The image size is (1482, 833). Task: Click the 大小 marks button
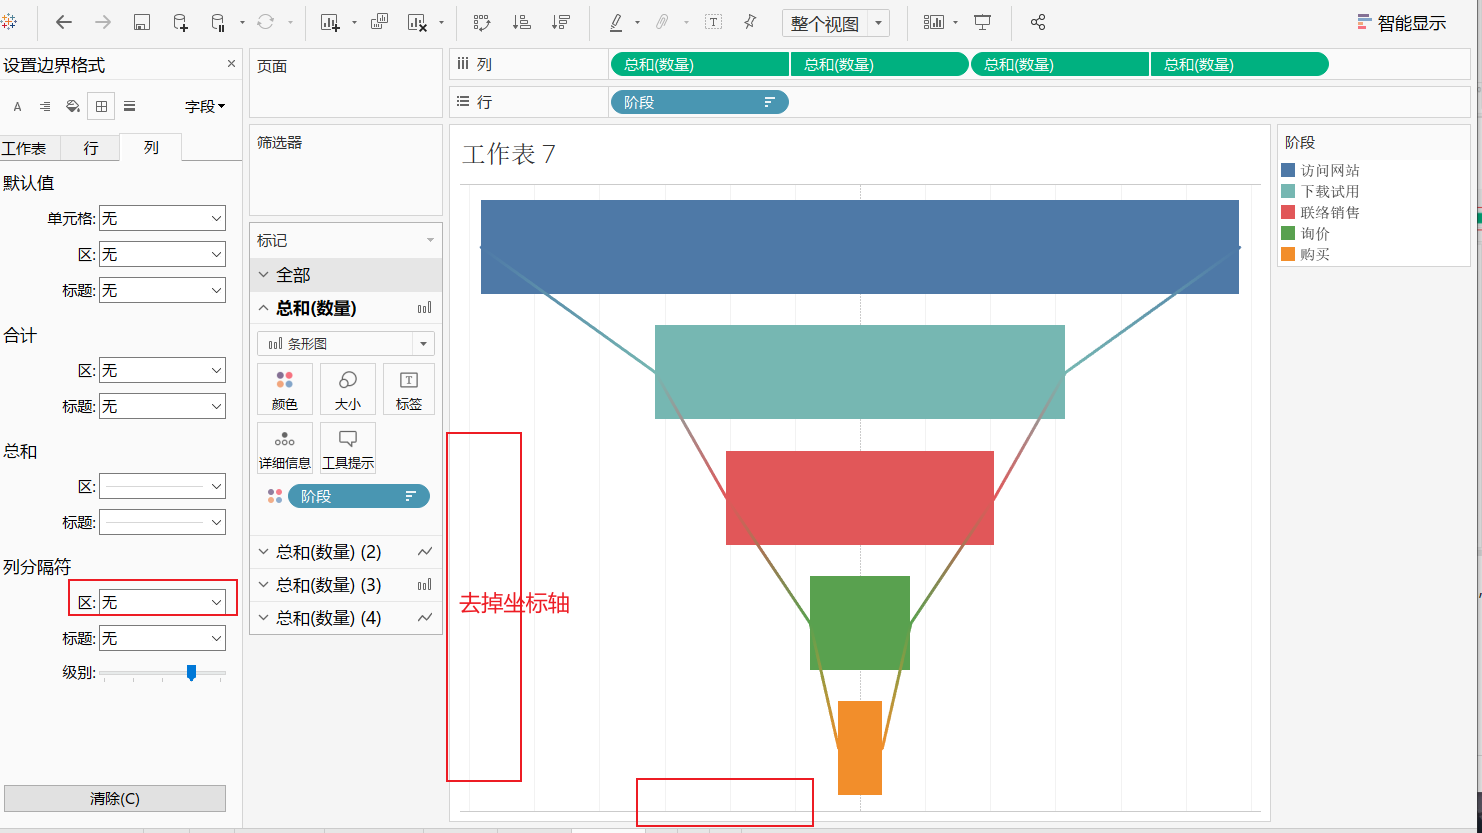pos(348,389)
